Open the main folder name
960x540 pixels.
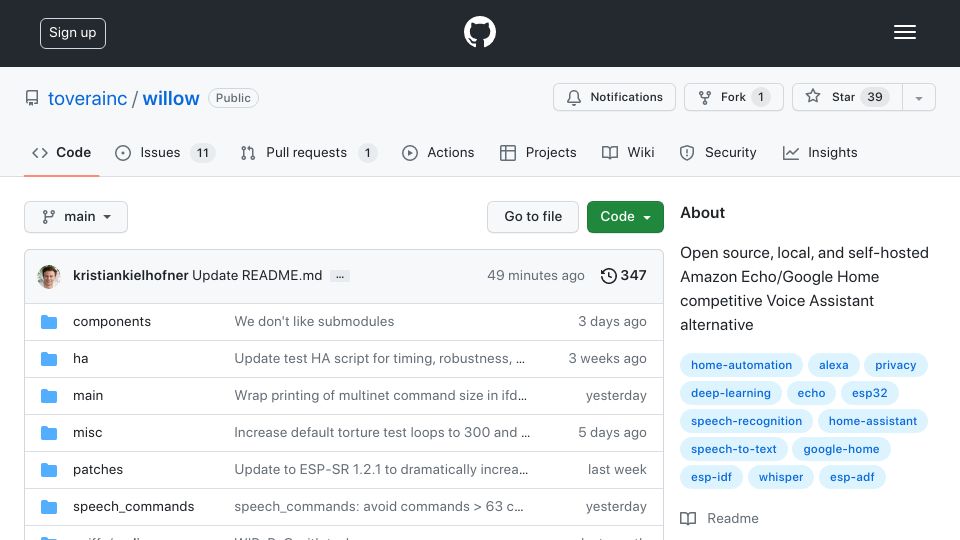[x=88, y=396]
